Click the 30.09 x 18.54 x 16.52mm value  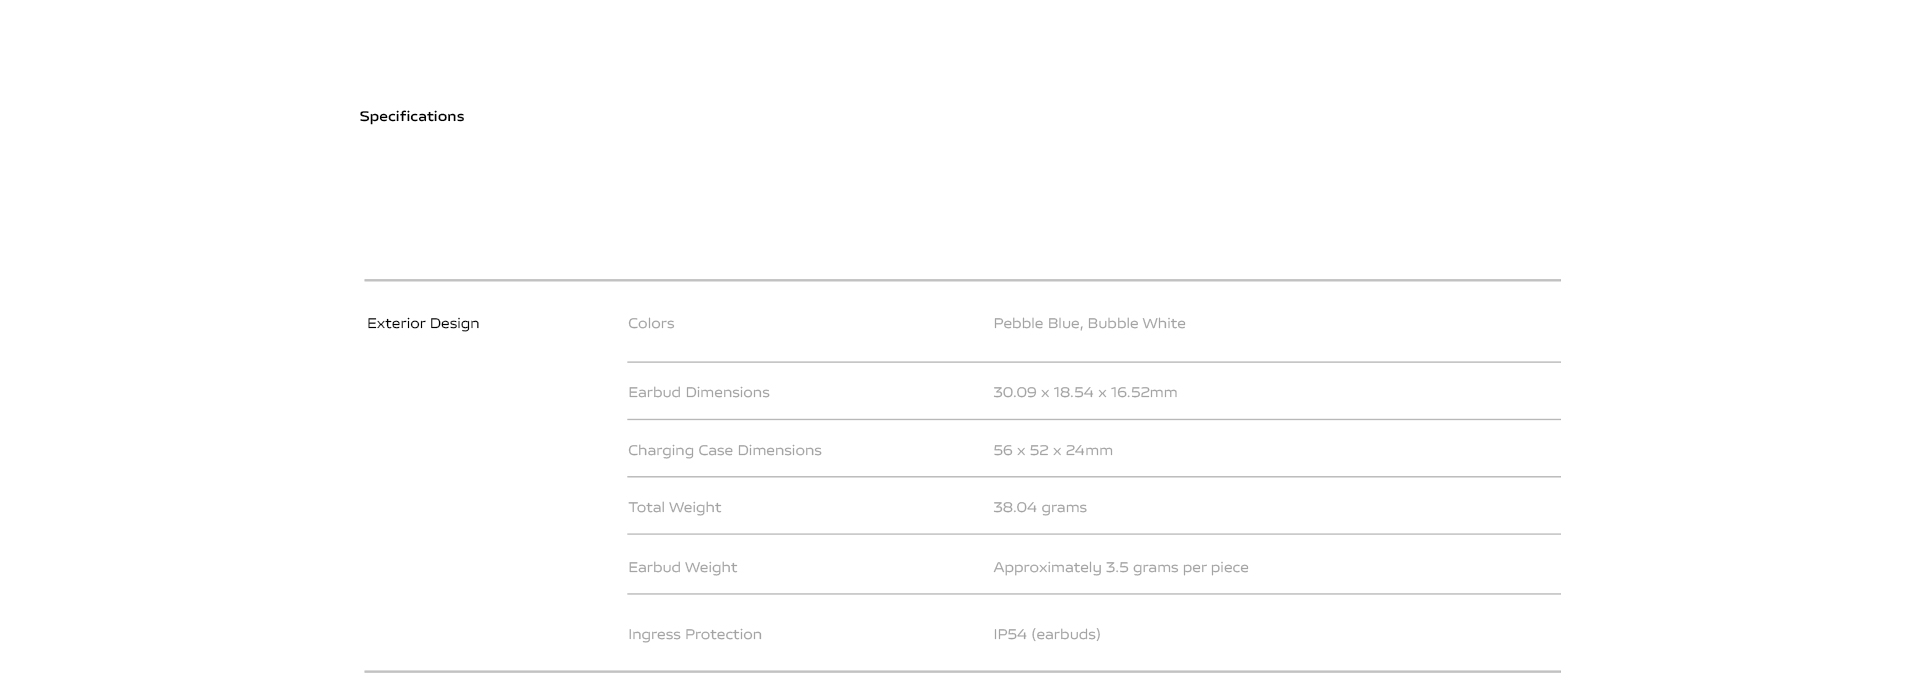[1085, 392]
